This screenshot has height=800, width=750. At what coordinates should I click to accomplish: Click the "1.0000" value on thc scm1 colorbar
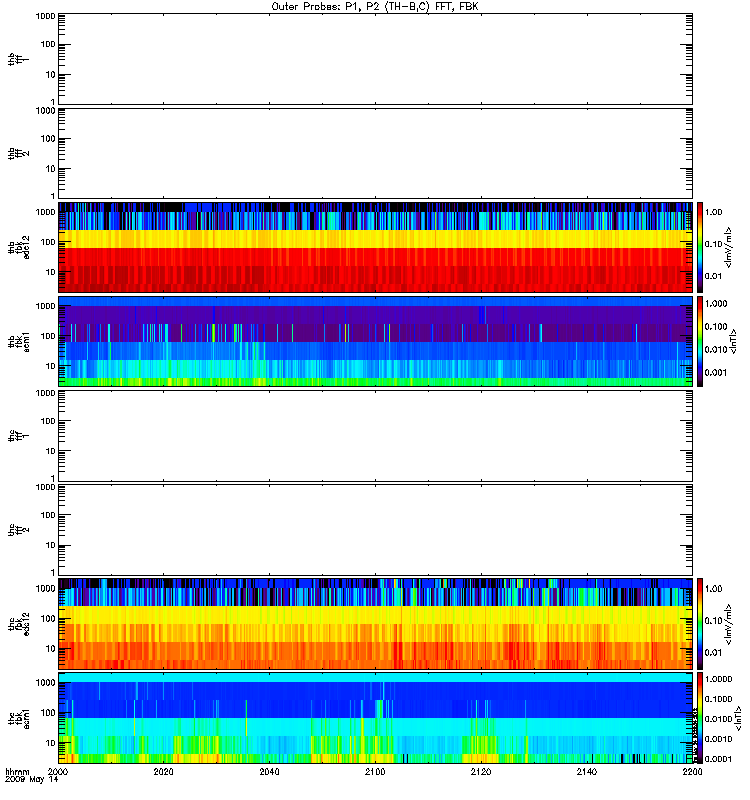tap(719, 679)
